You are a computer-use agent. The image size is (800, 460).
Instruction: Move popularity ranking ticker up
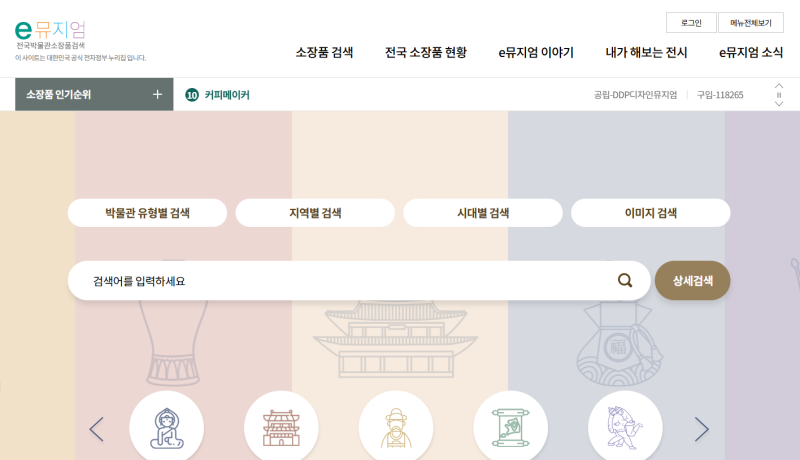click(779, 86)
